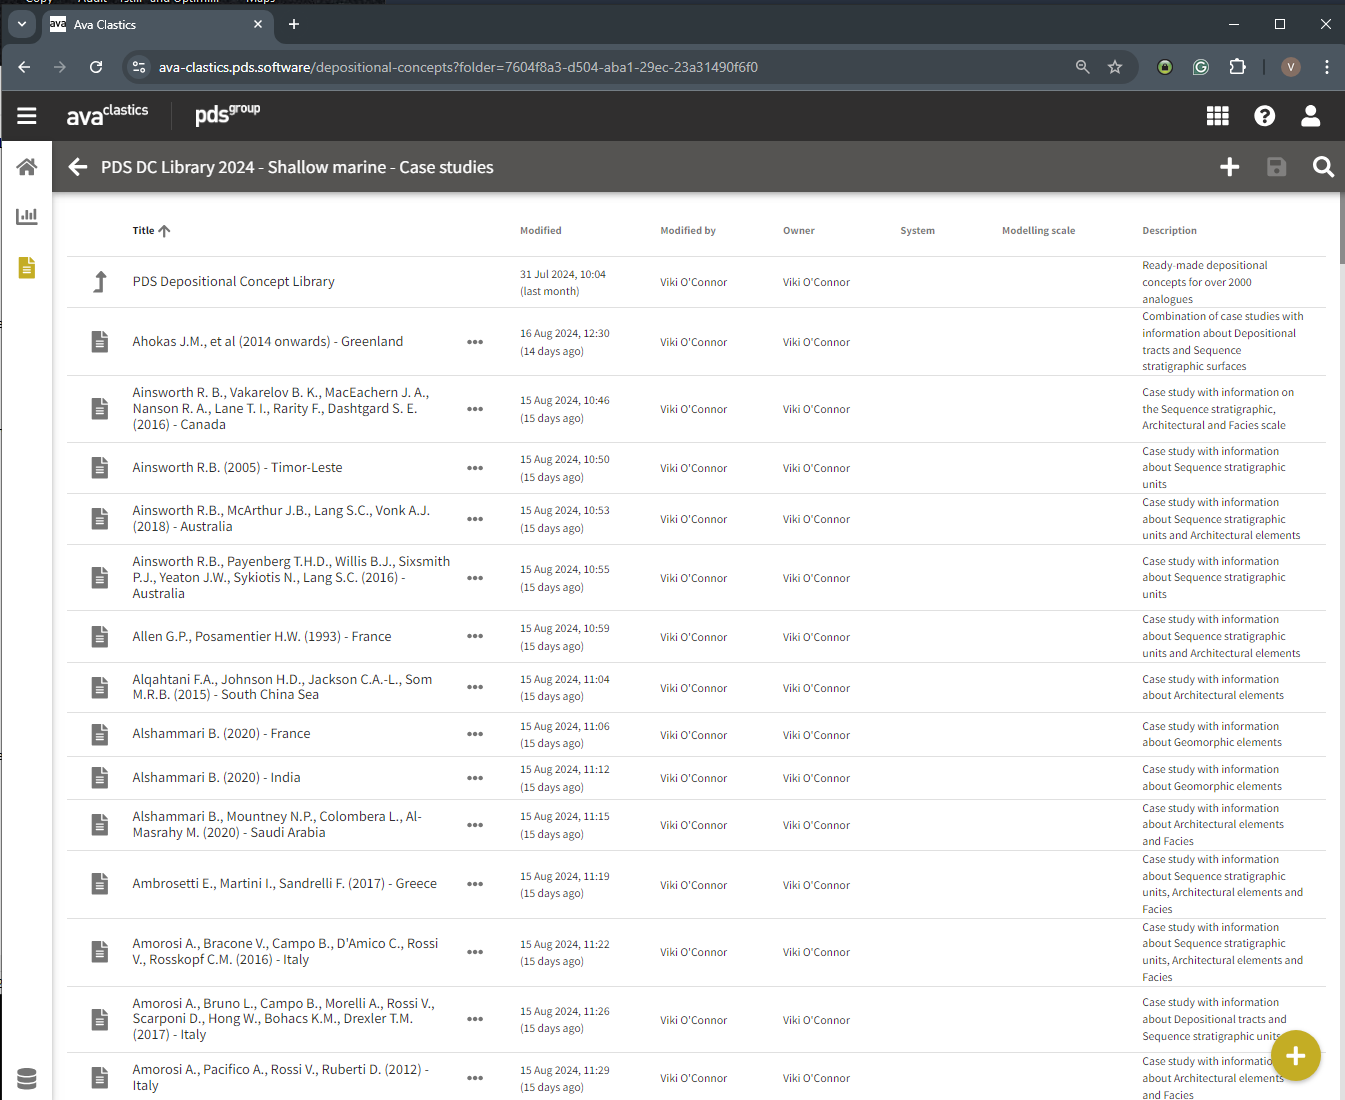
Task: Open the apps grid launcher
Action: pos(1217,116)
